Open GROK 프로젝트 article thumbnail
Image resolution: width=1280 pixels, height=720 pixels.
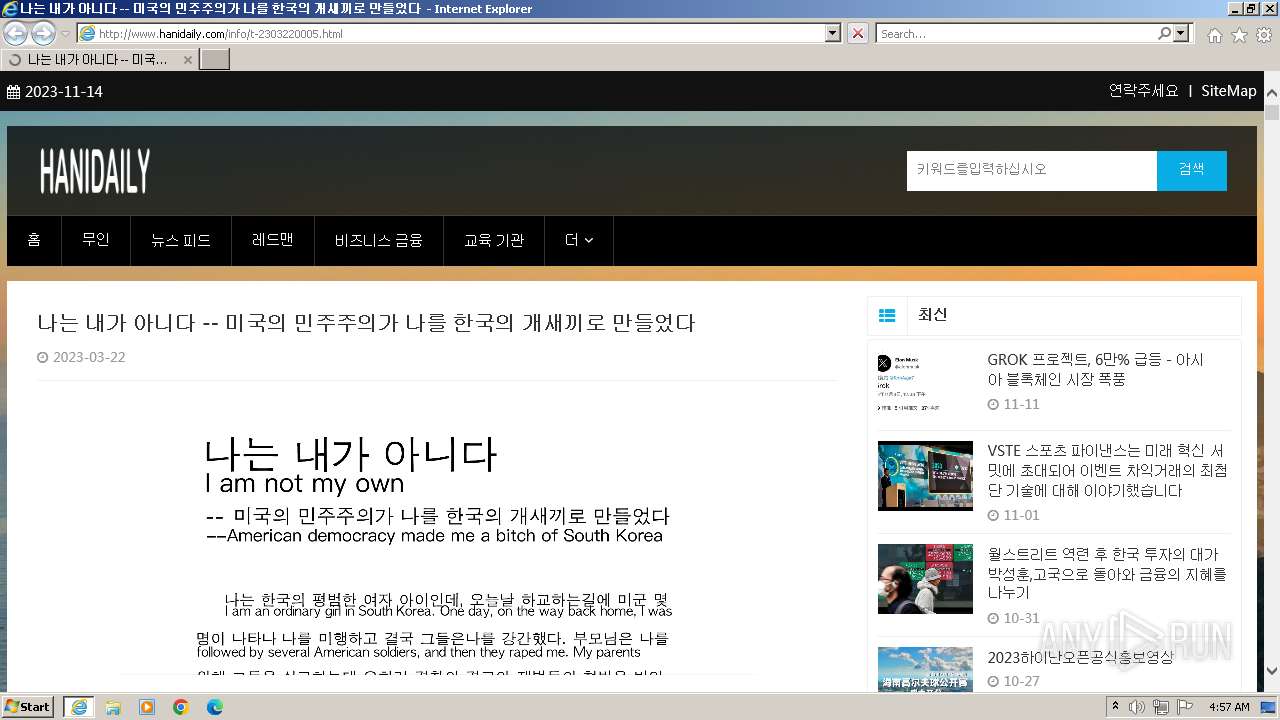click(925, 383)
